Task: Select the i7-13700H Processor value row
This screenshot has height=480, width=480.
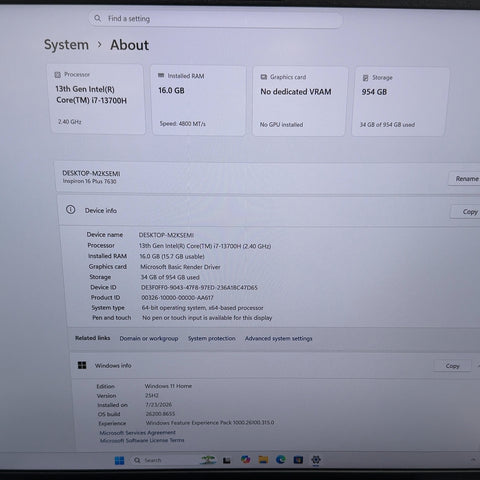Action: (205, 246)
